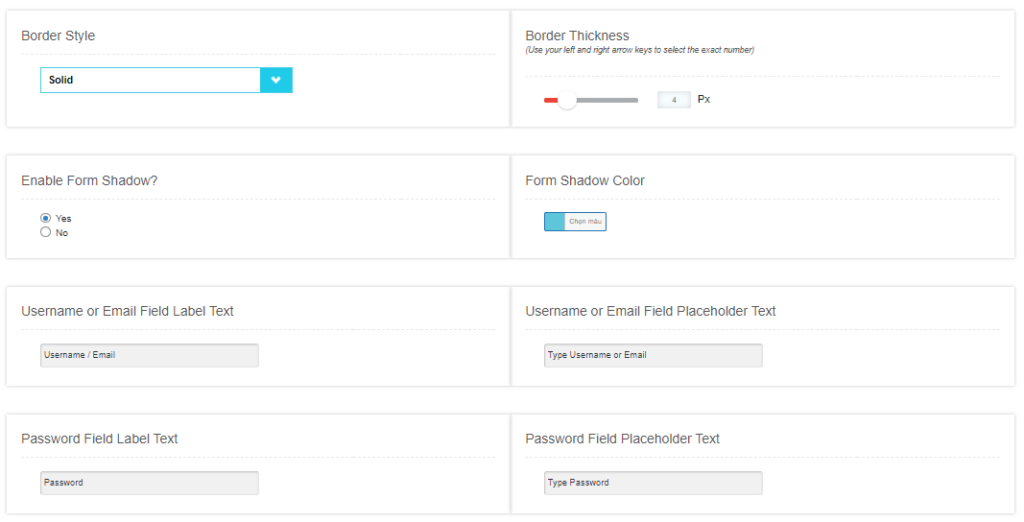This screenshot has height=522, width=1024.
Task: Click the chevron arrow on Border Style dropdown
Action: (276, 80)
